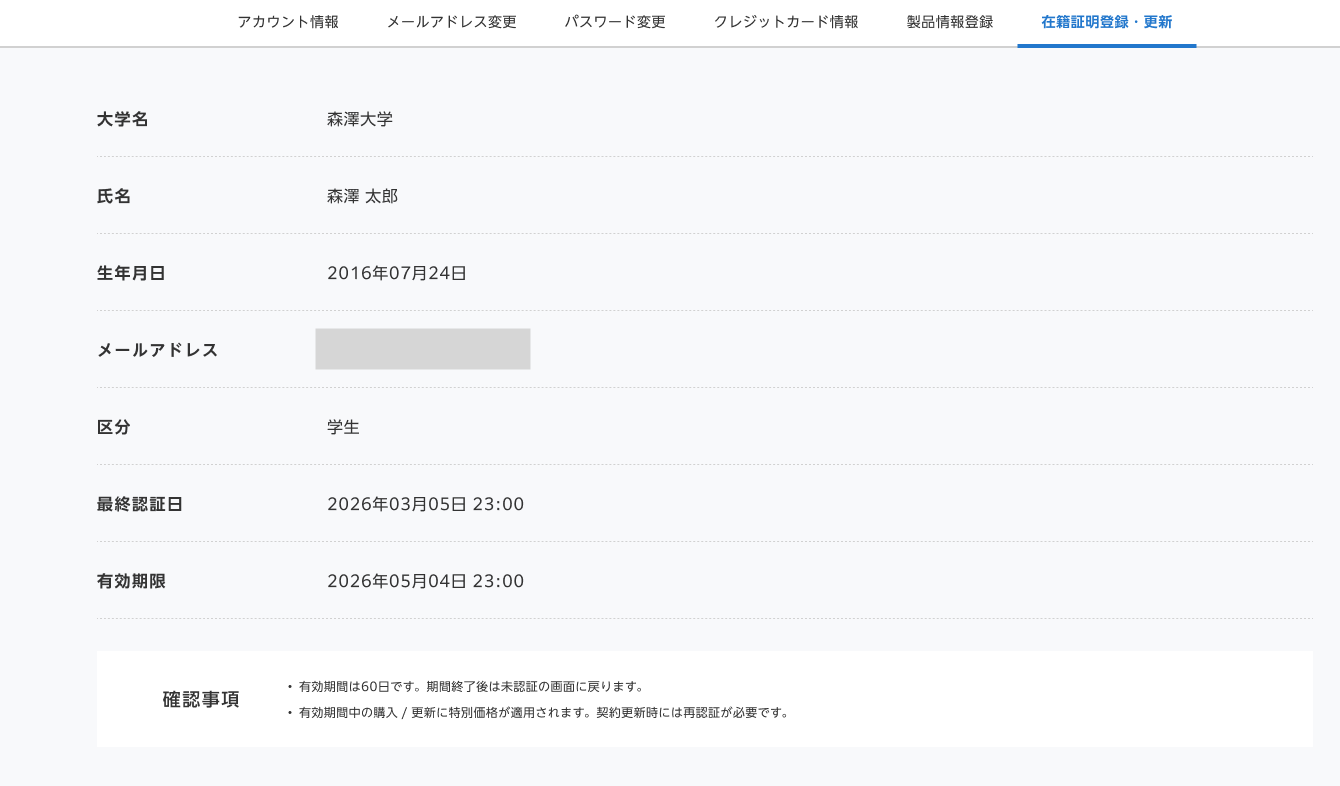Click last verification date 2026年03月05日 23:00
This screenshot has width=1340, height=786.
(426, 504)
